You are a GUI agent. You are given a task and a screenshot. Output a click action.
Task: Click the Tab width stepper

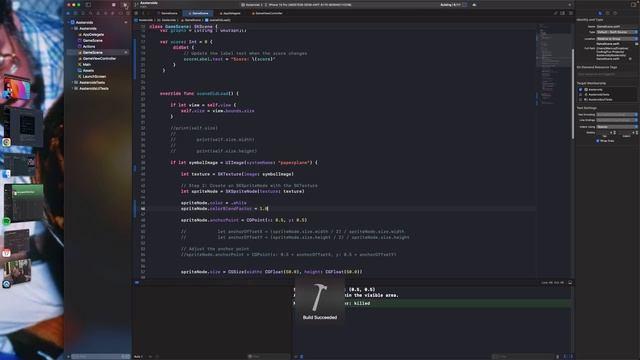(x=615, y=133)
